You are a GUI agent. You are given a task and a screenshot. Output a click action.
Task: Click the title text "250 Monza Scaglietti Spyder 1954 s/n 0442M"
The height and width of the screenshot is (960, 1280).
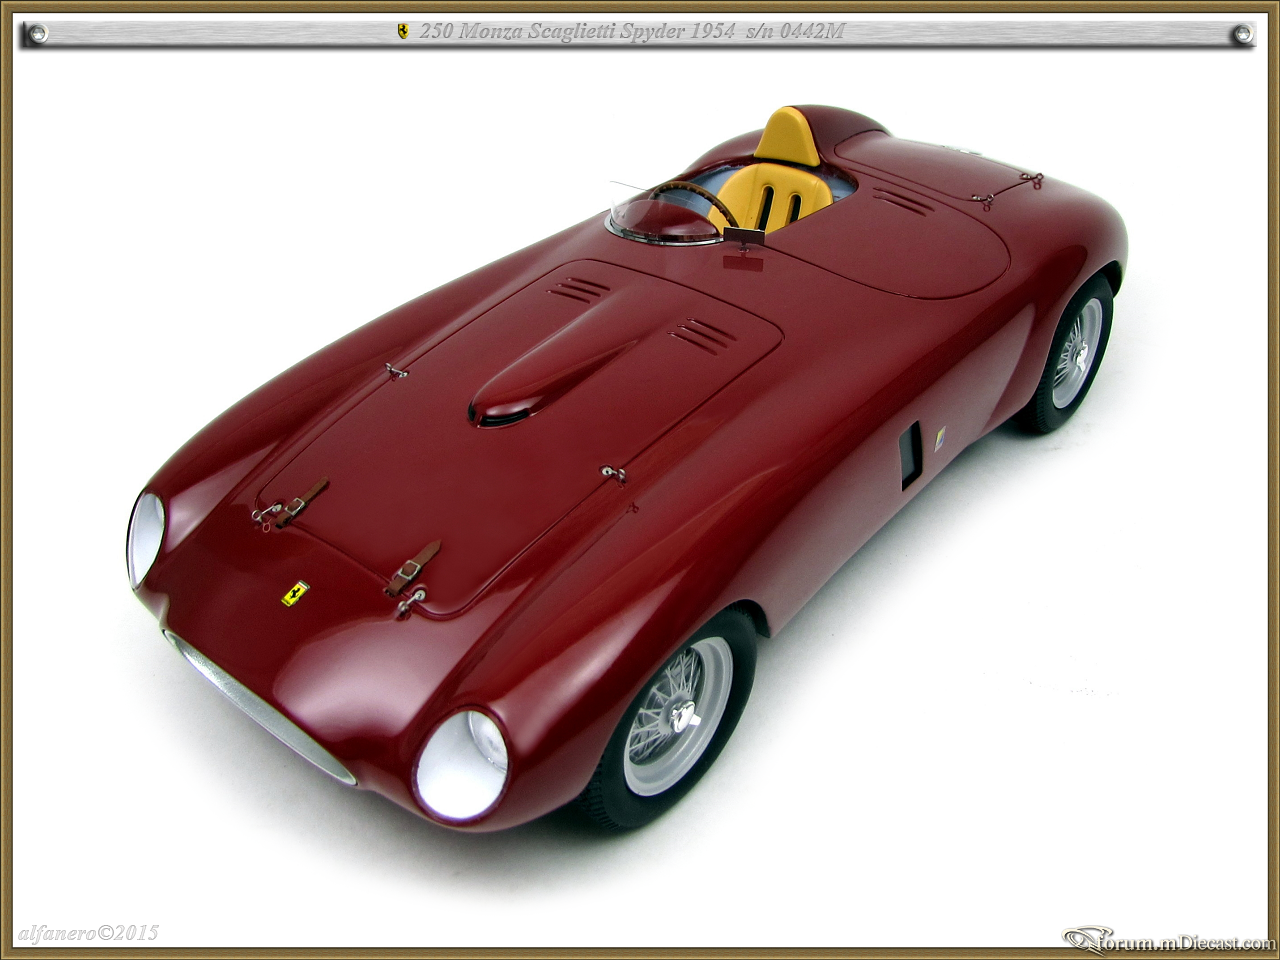pyautogui.click(x=632, y=32)
